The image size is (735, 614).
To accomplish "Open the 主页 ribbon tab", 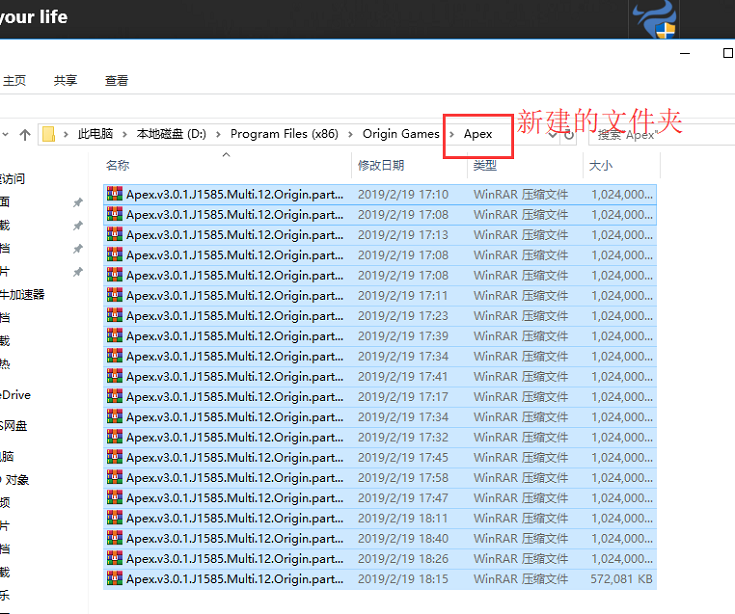I will click(15, 81).
